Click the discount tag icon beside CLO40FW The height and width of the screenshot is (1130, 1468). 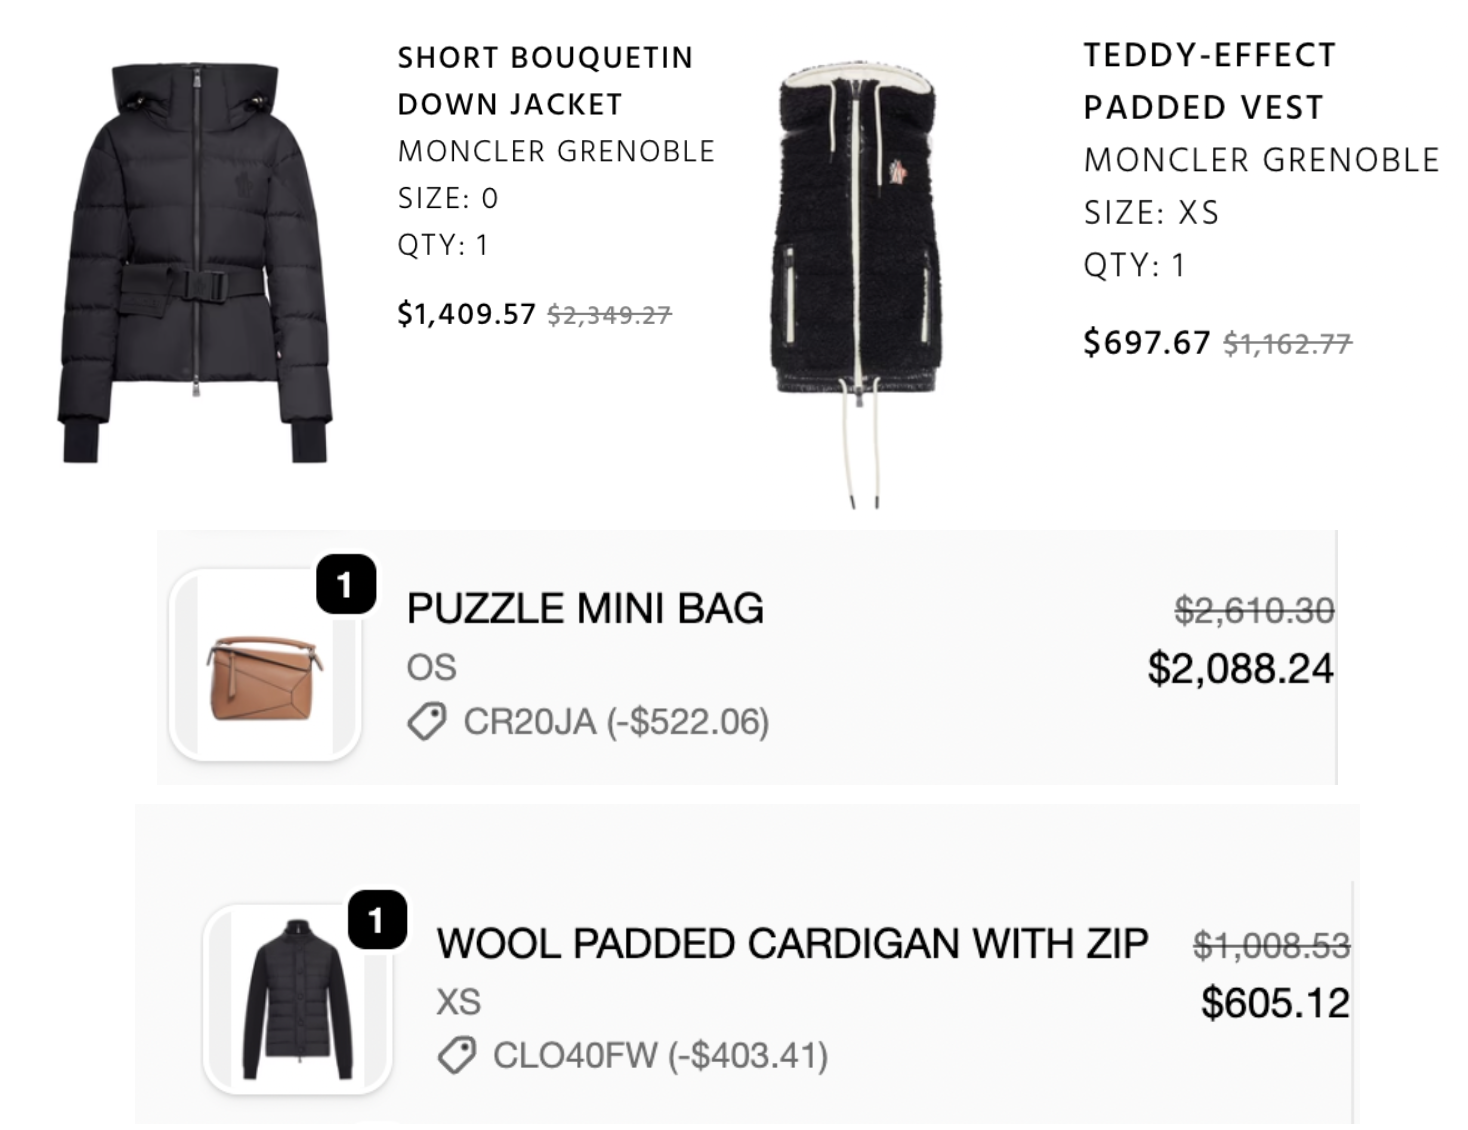coord(457,1055)
